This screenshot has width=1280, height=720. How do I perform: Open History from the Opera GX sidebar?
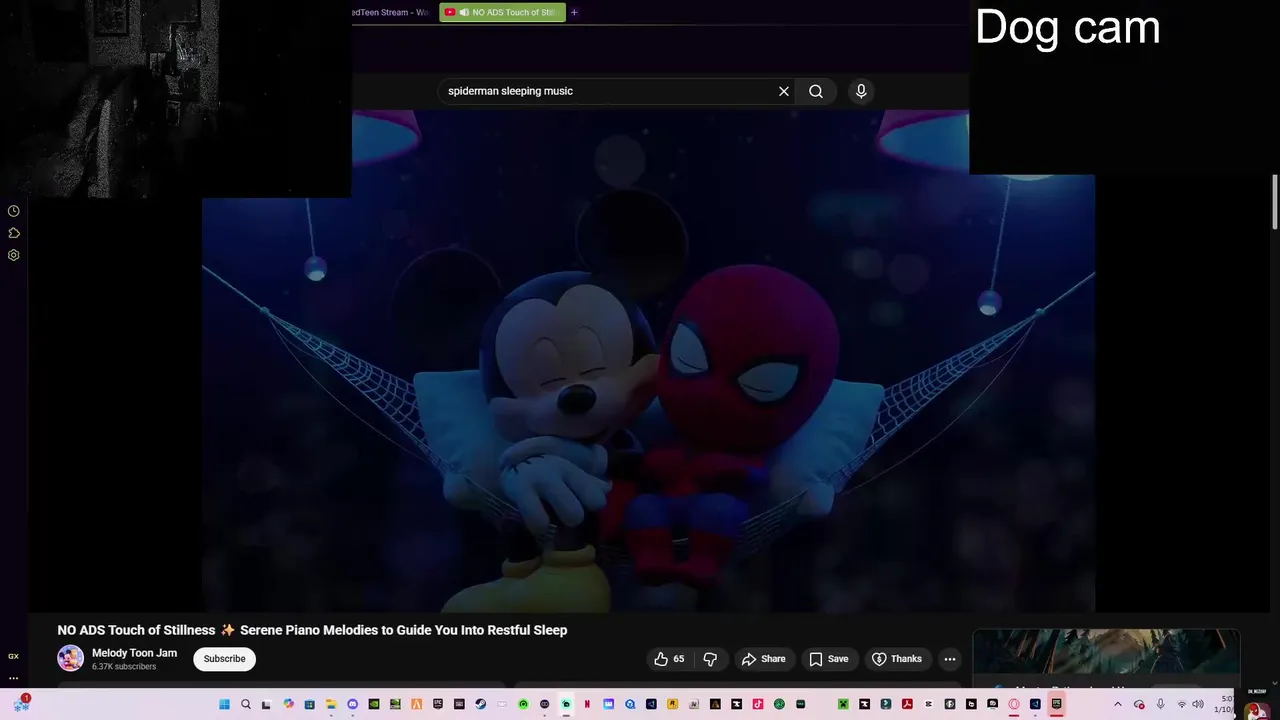coord(14,211)
